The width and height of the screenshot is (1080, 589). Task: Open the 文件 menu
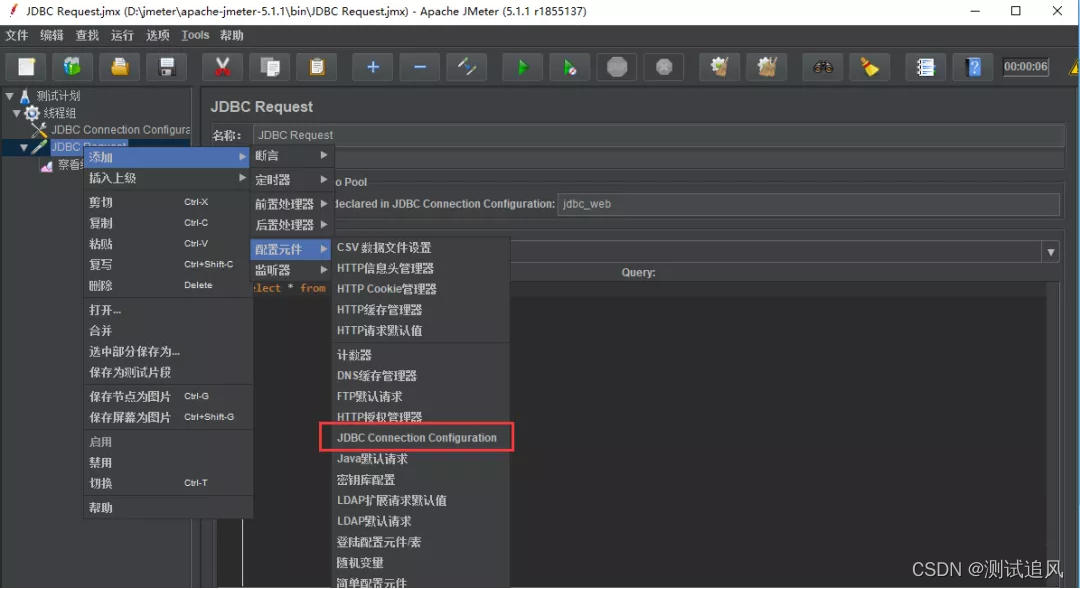[17, 35]
